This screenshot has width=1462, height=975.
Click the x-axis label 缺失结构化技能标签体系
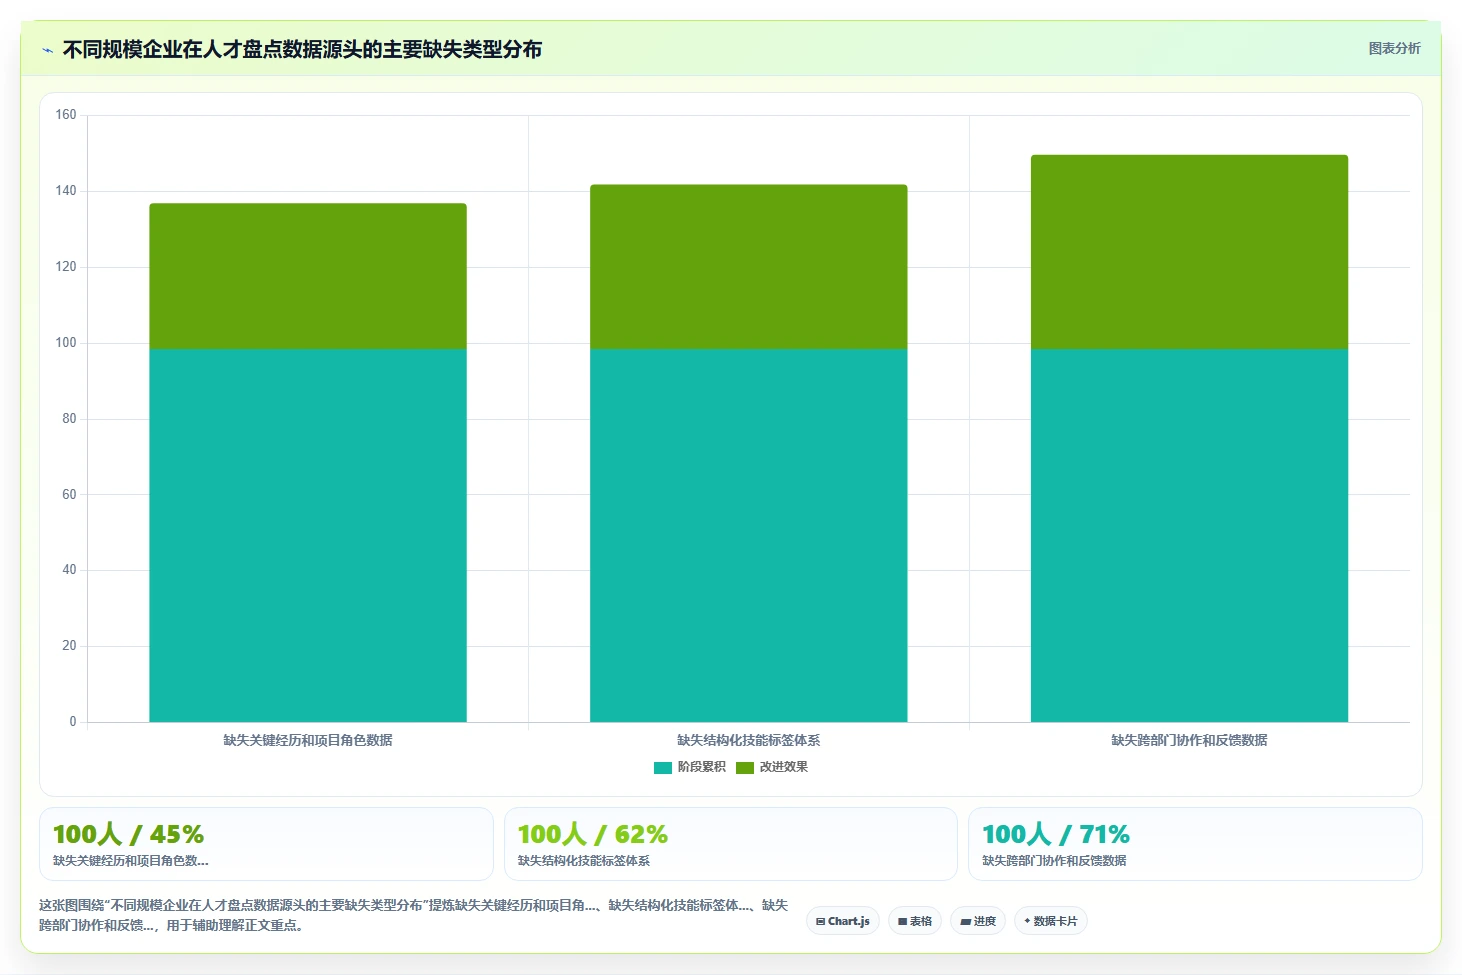click(x=749, y=741)
